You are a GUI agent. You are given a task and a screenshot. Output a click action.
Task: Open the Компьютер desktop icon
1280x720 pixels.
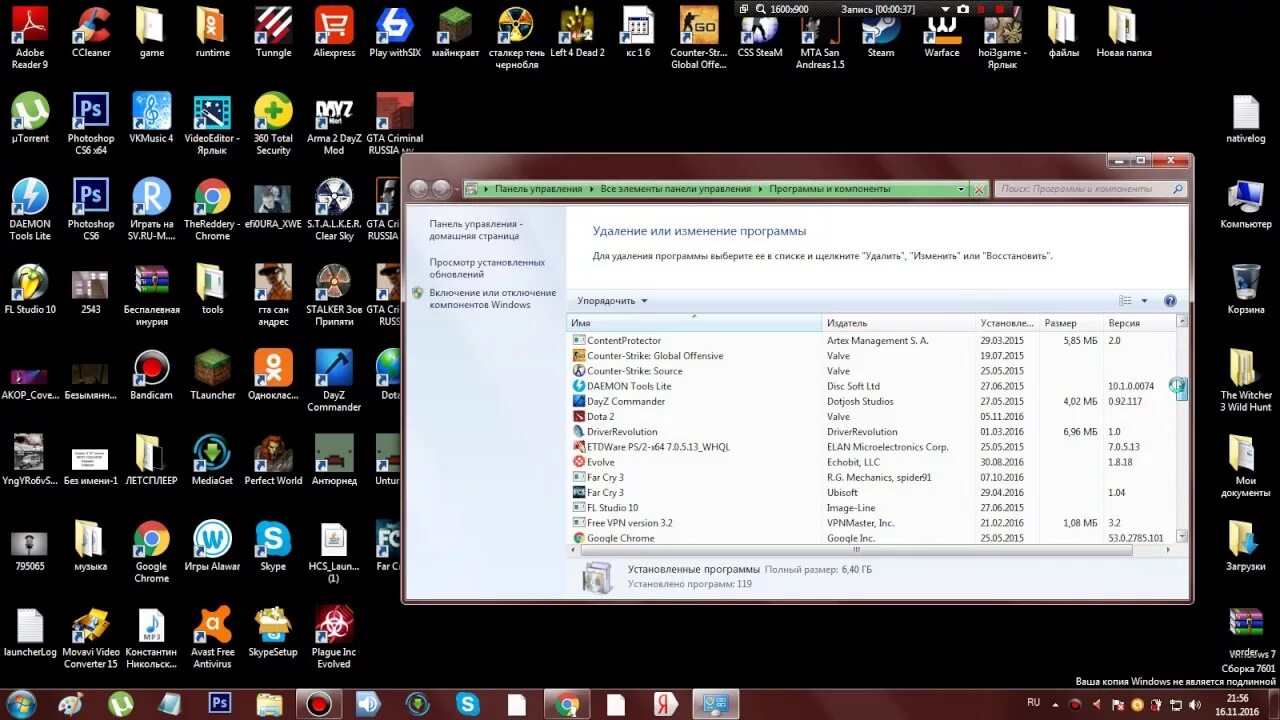click(x=1246, y=204)
